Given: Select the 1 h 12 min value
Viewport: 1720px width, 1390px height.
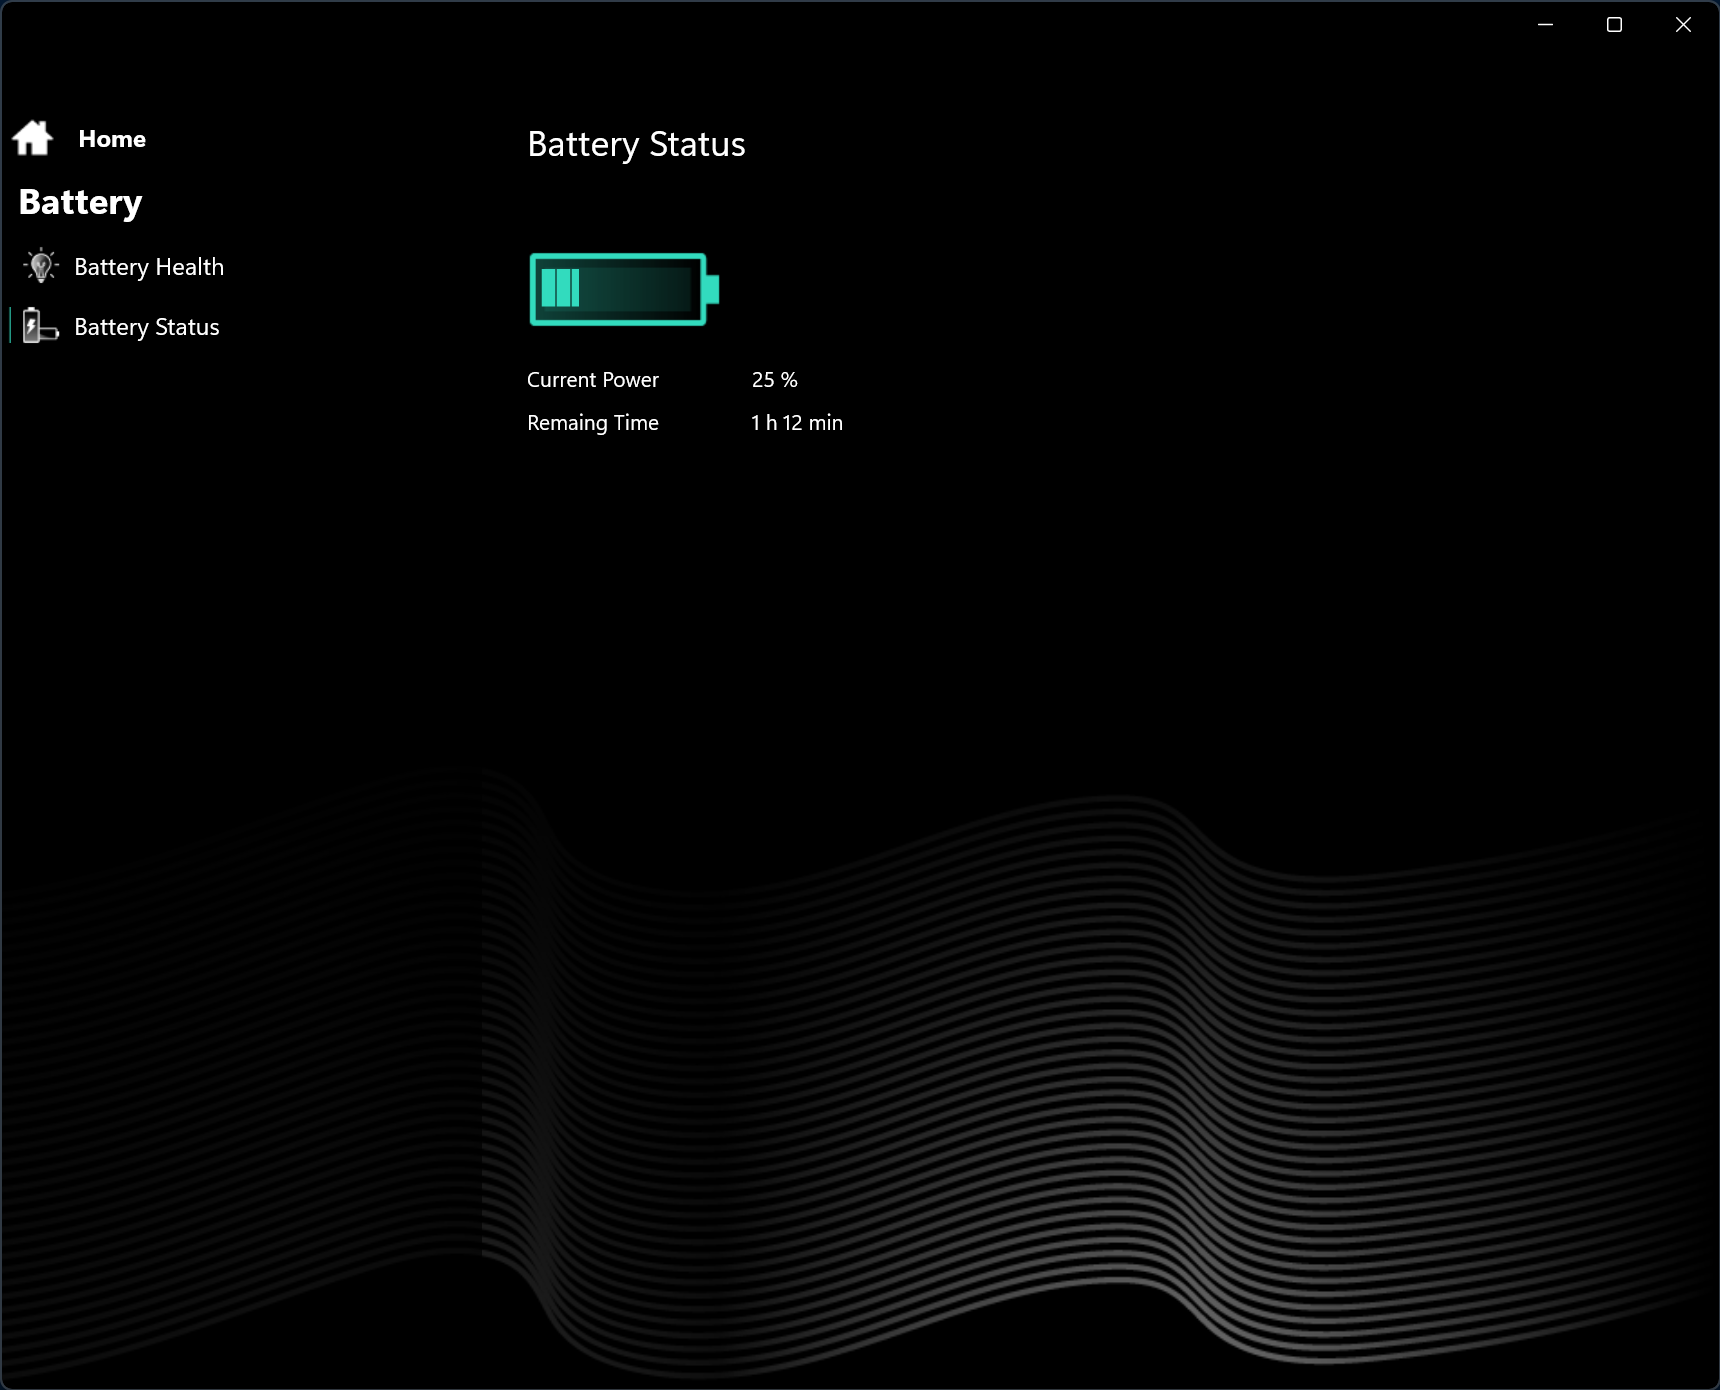Looking at the screenshot, I should [x=797, y=423].
